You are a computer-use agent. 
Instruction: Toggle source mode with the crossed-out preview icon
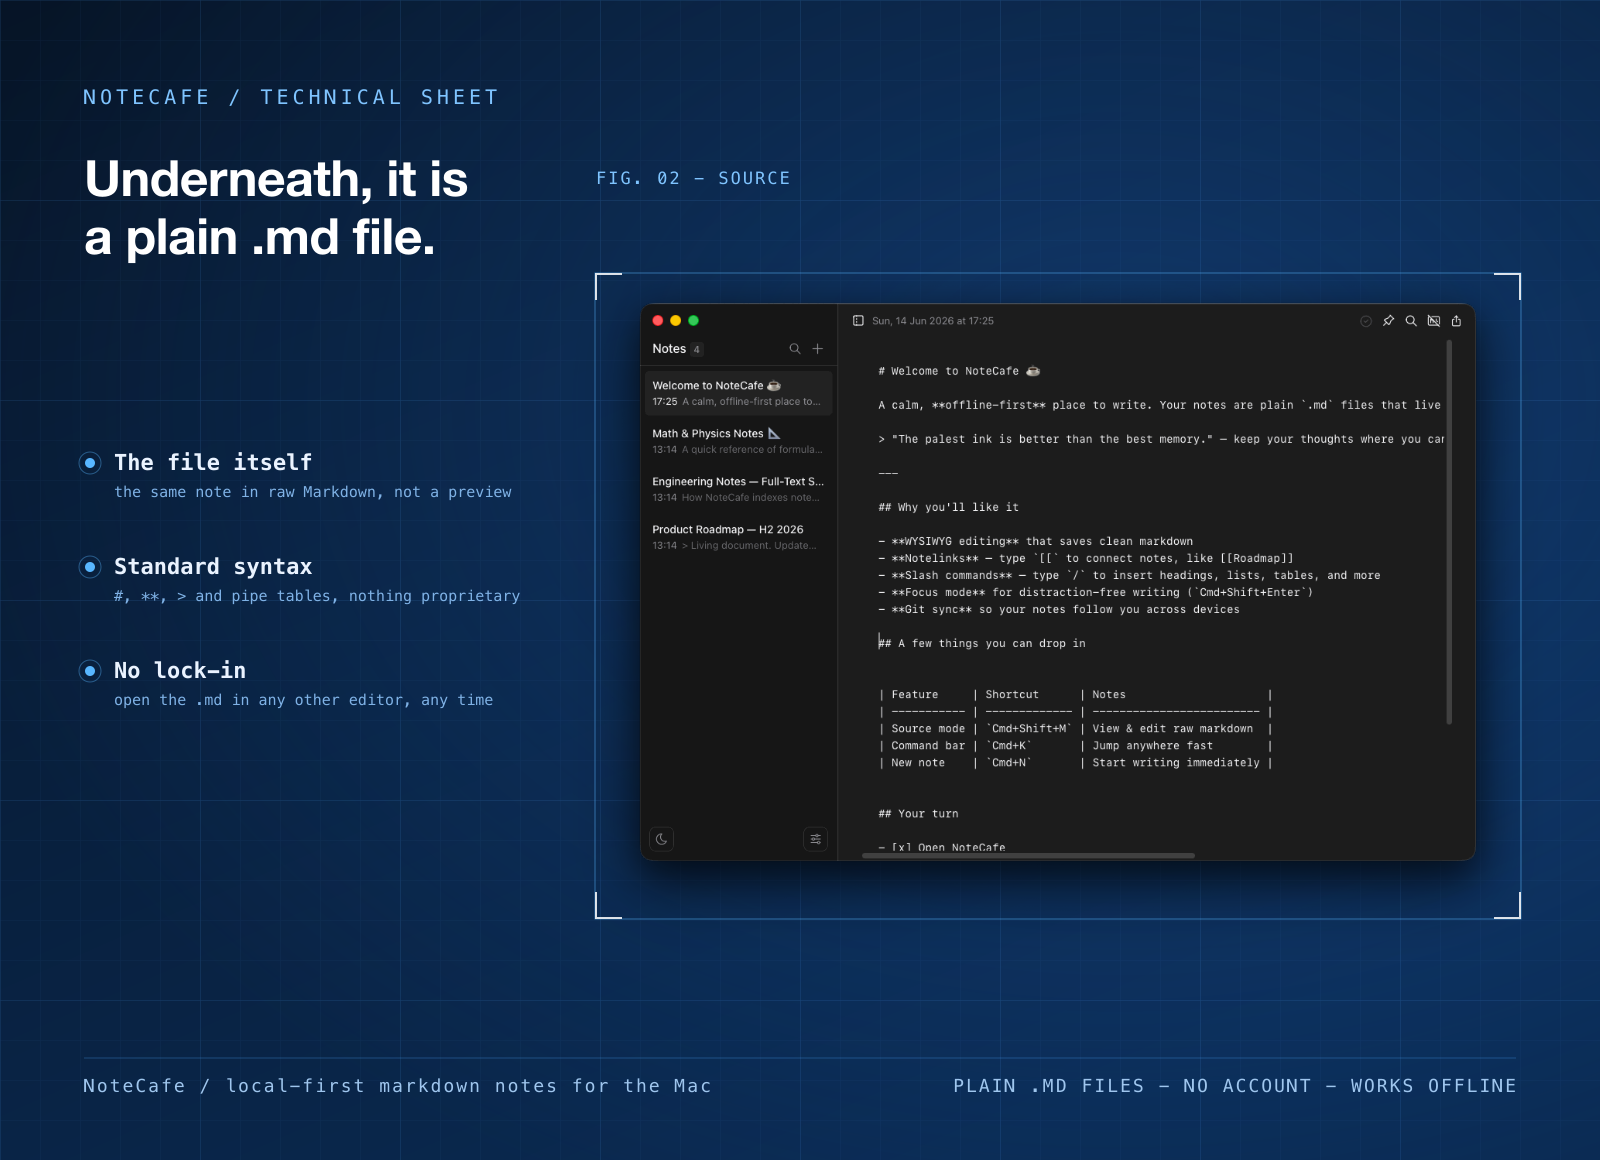coord(1434,321)
